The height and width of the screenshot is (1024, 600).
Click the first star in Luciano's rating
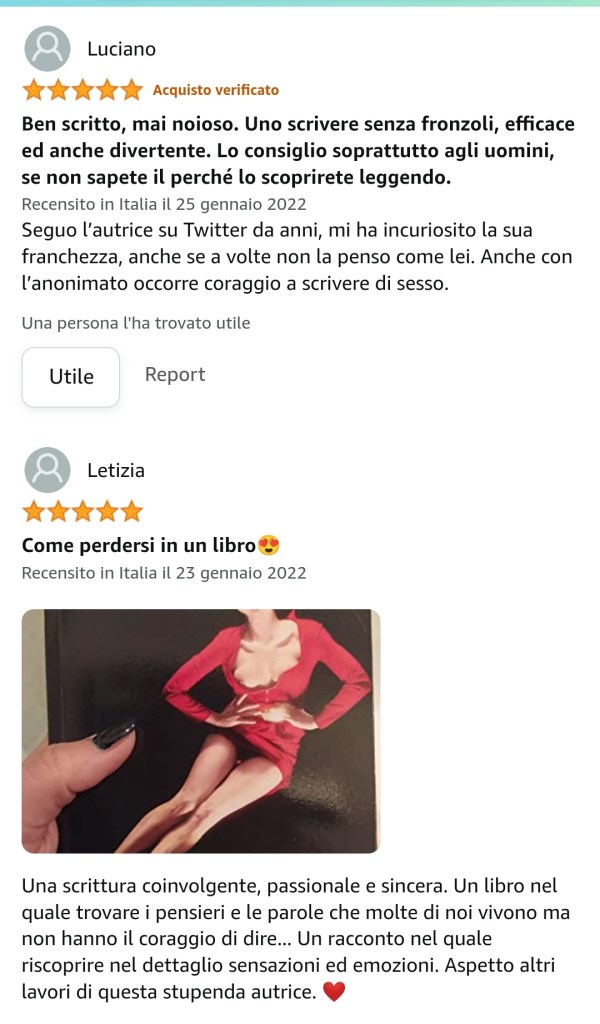[x=34, y=90]
